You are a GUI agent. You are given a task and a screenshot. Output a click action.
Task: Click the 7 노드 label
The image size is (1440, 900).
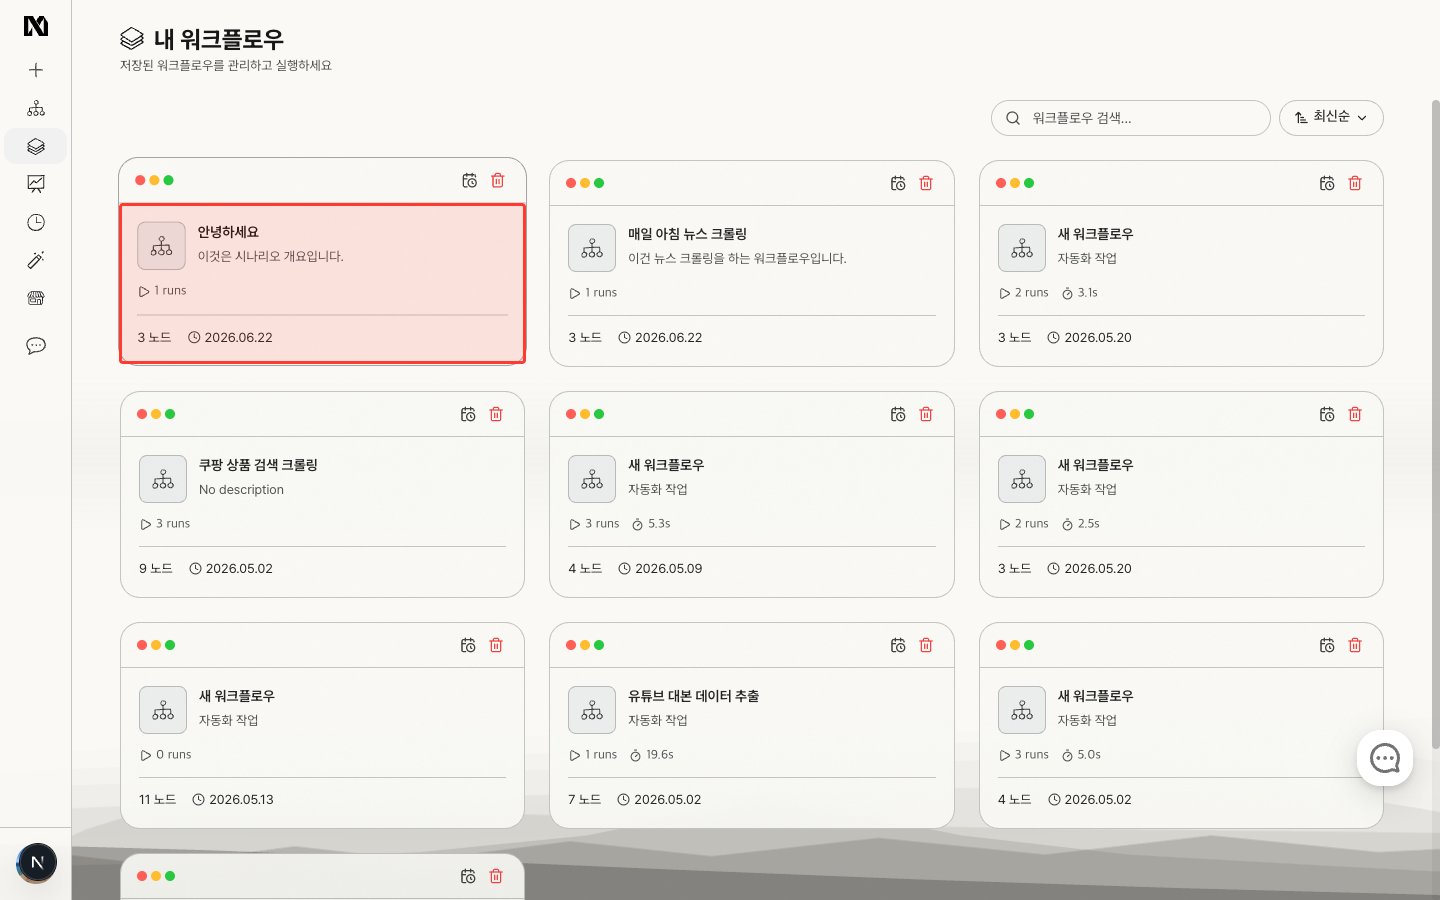pos(585,799)
